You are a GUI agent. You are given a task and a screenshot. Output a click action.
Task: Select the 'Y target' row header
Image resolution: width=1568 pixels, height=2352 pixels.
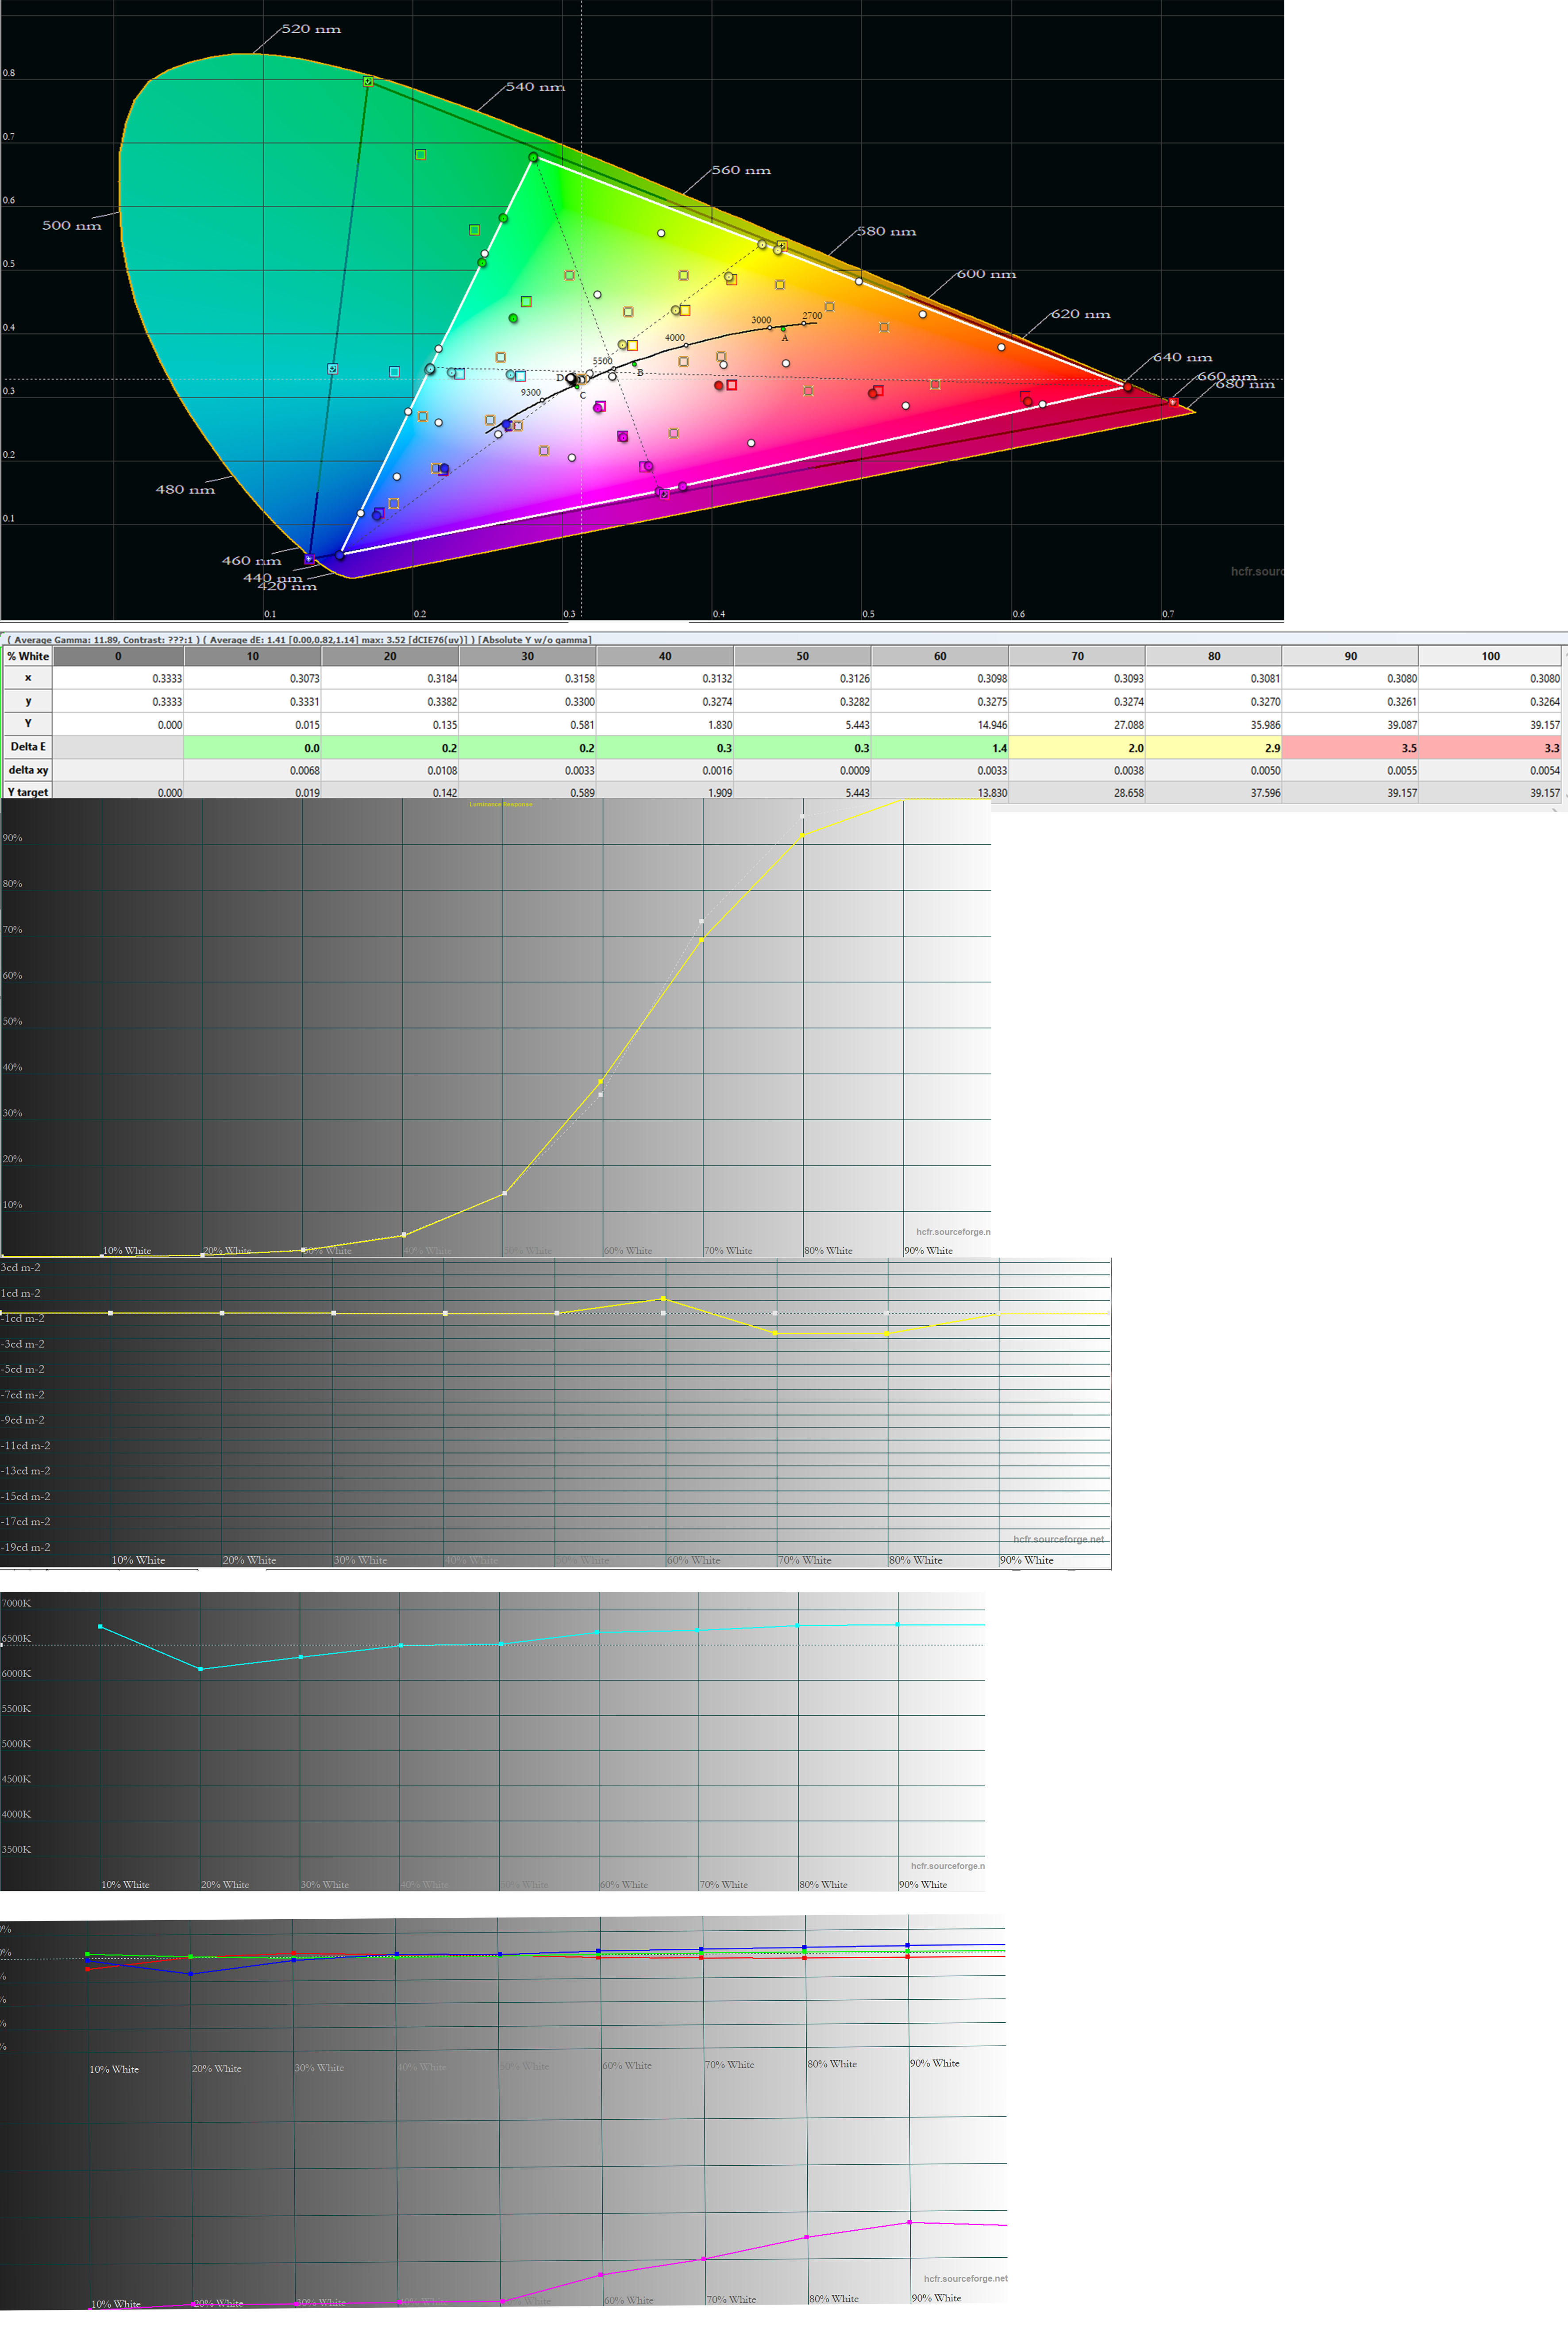(x=27, y=792)
